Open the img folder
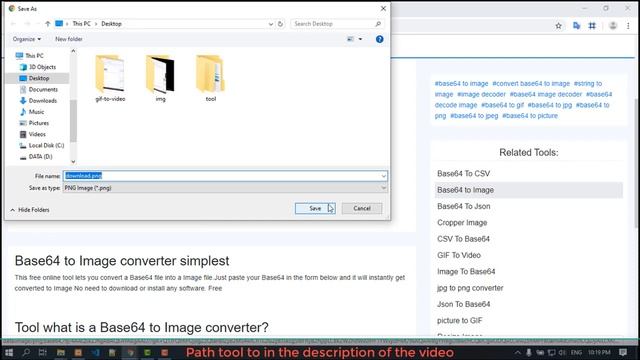This screenshot has width=640, height=360. pyautogui.click(x=160, y=78)
